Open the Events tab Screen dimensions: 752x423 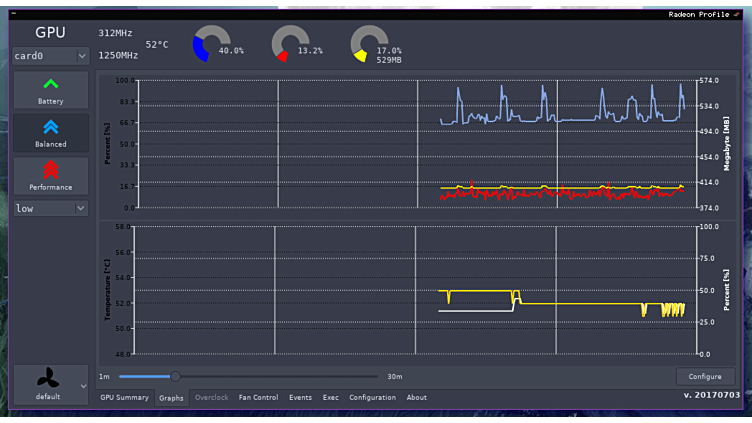[x=300, y=397]
